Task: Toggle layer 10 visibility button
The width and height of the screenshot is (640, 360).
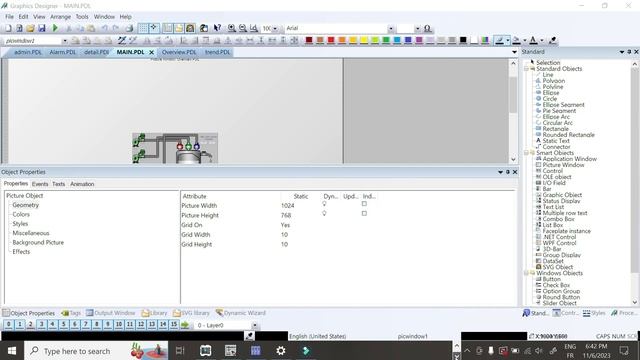Action: [119, 325]
